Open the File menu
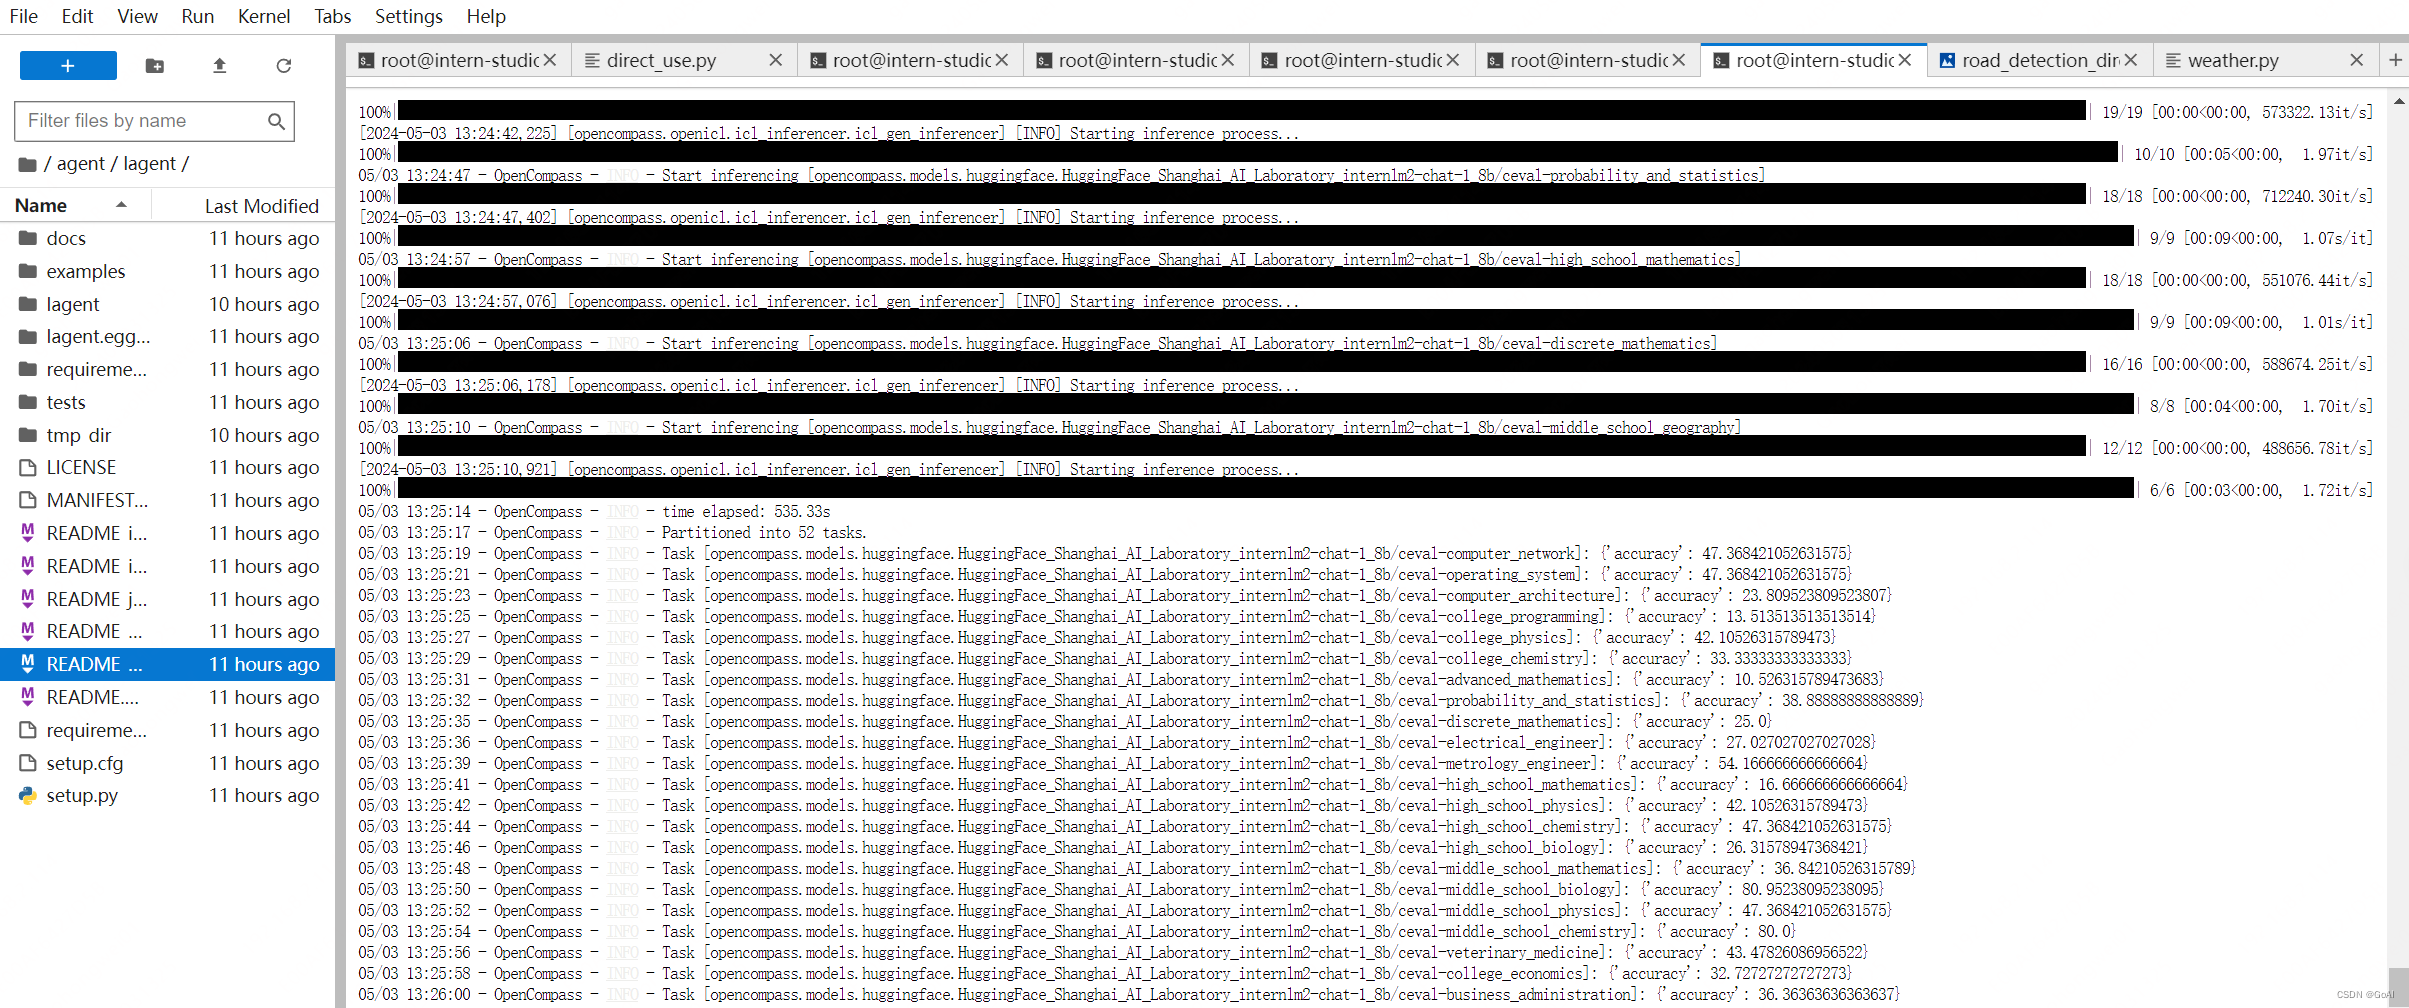 click(24, 16)
